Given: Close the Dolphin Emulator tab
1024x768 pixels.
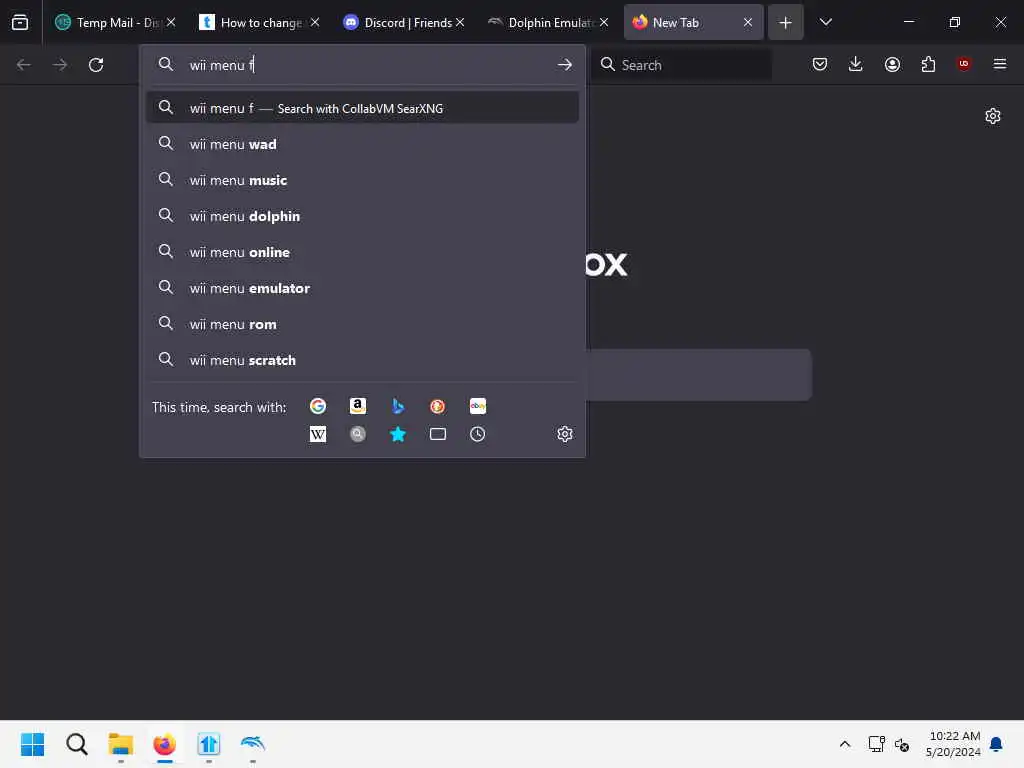Looking at the screenshot, I should [604, 22].
